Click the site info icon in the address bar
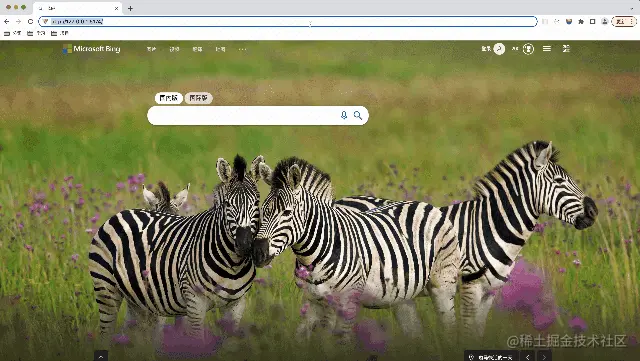The width and height of the screenshot is (640, 361). [x=45, y=21]
